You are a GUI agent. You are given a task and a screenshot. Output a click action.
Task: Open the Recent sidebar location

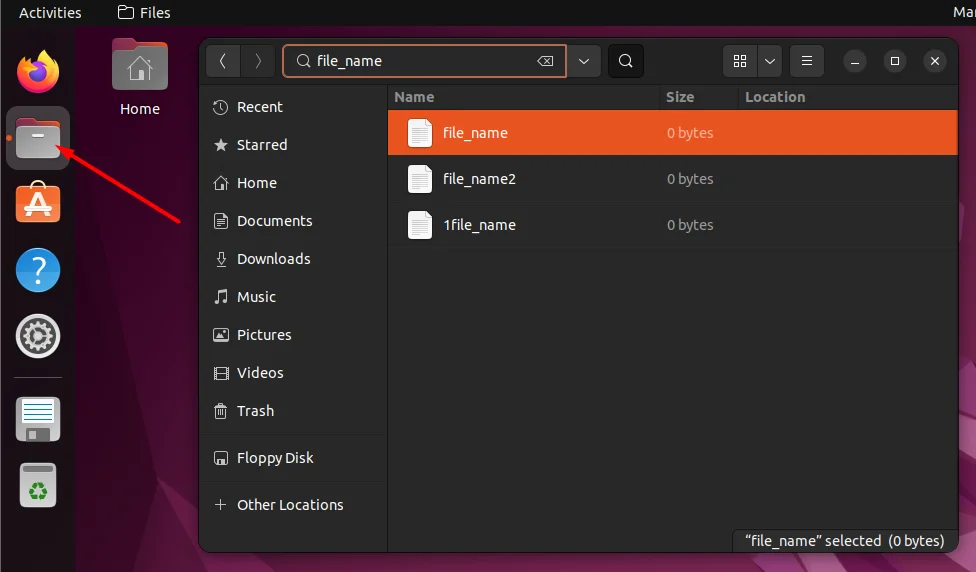tap(293, 107)
